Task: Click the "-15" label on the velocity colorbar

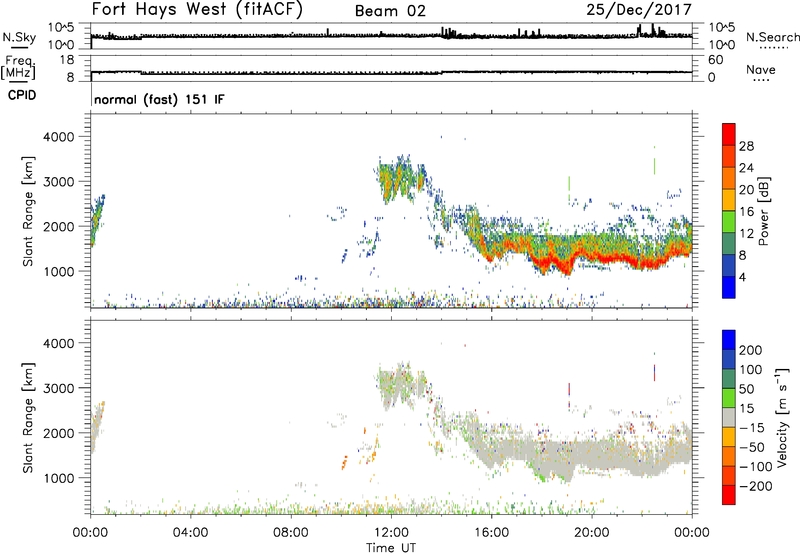Action: pyautogui.click(x=752, y=428)
